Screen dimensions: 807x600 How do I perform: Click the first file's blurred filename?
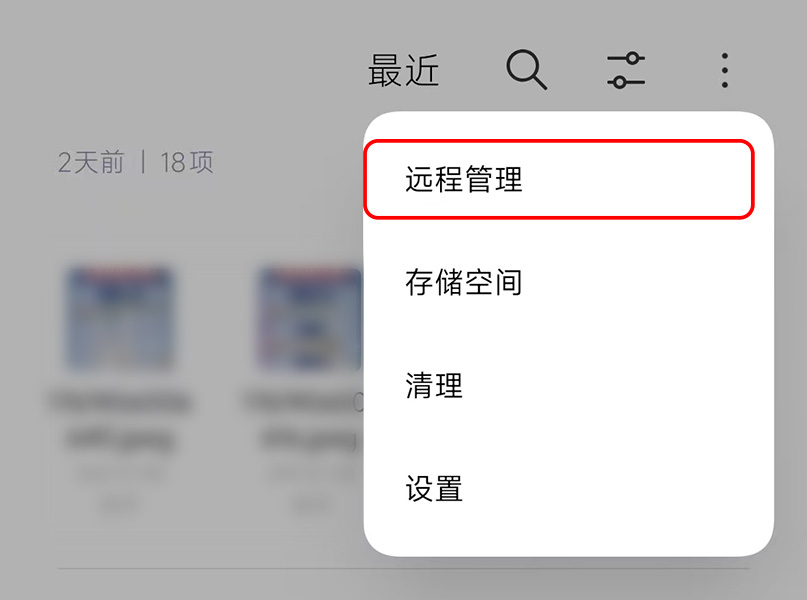[120, 420]
